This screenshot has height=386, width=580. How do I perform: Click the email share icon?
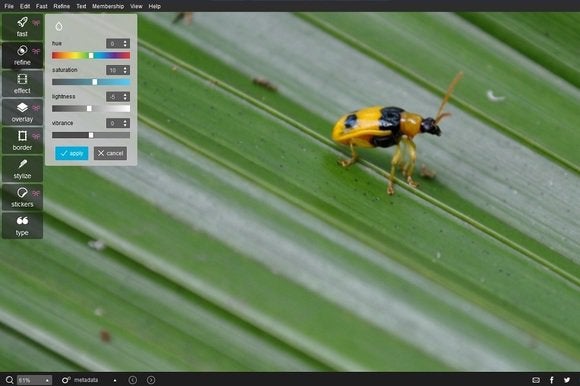pyautogui.click(x=536, y=380)
